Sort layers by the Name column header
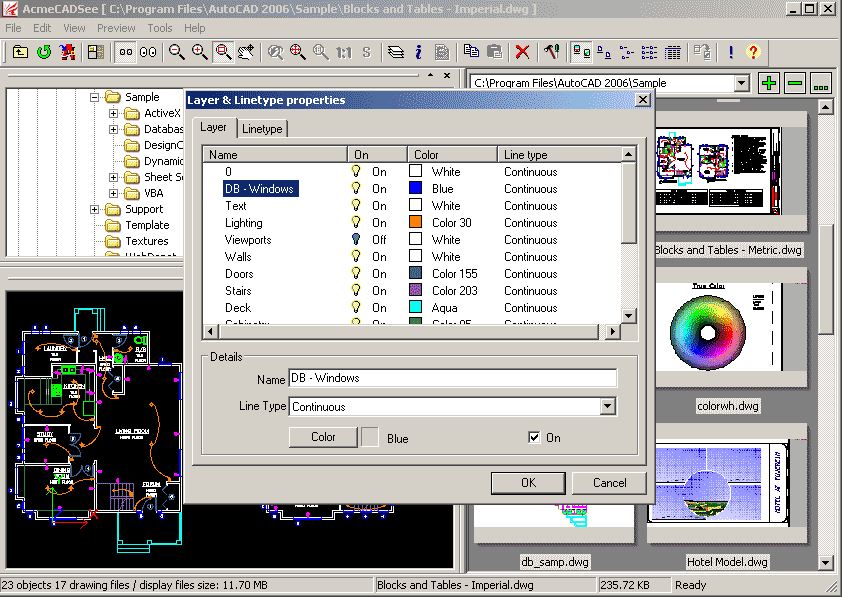842x597 pixels. pyautogui.click(x=275, y=155)
